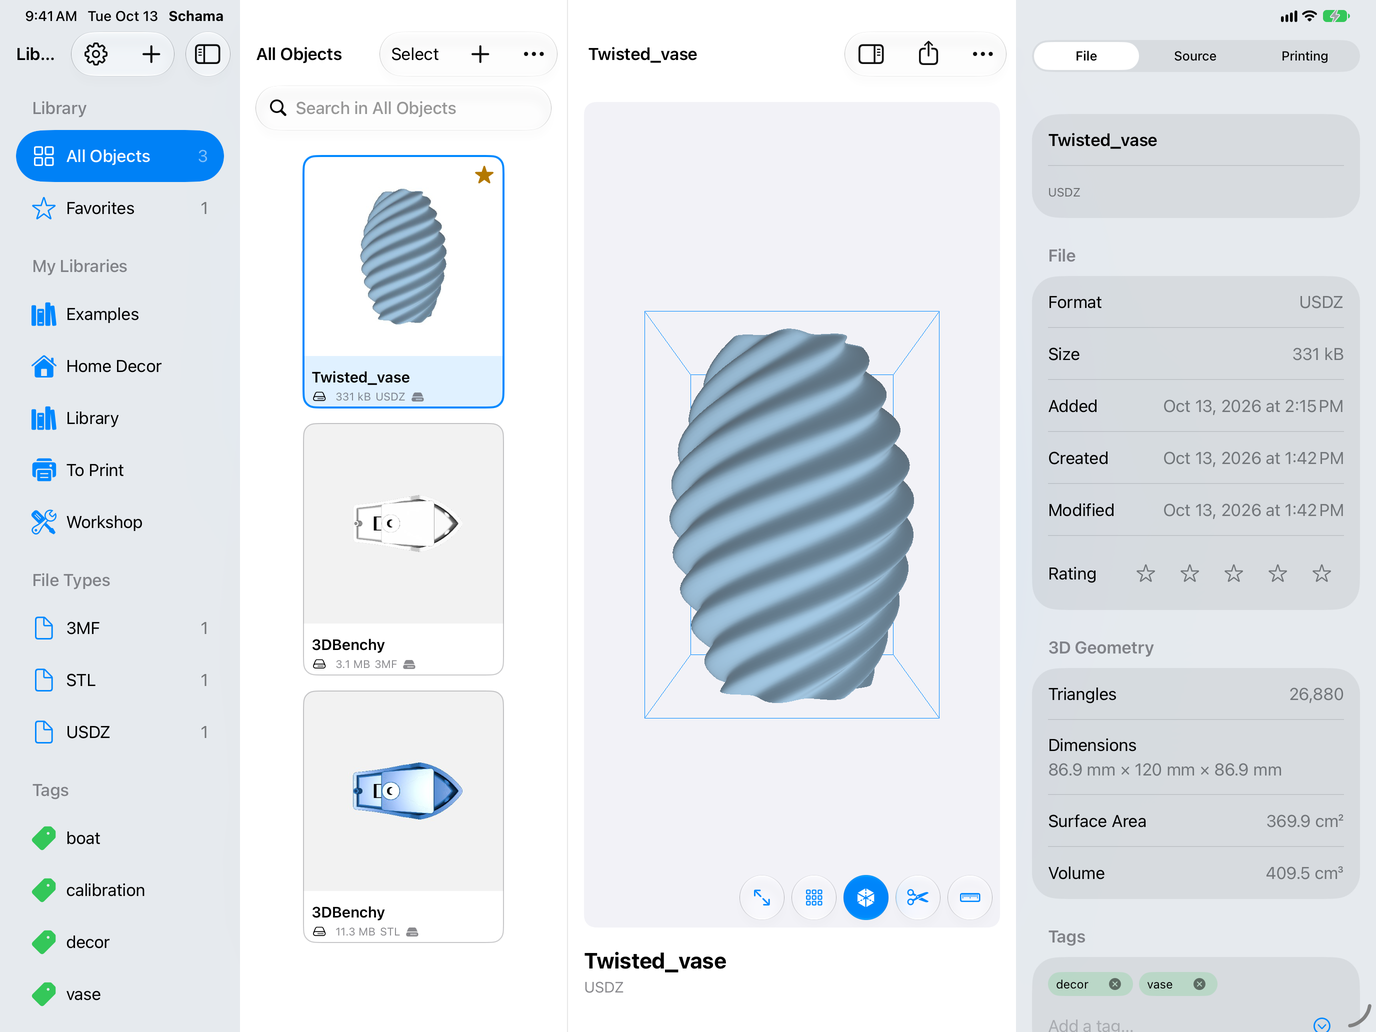Filter by the boat tag
Image resolution: width=1376 pixels, height=1032 pixels.
pyautogui.click(x=120, y=838)
